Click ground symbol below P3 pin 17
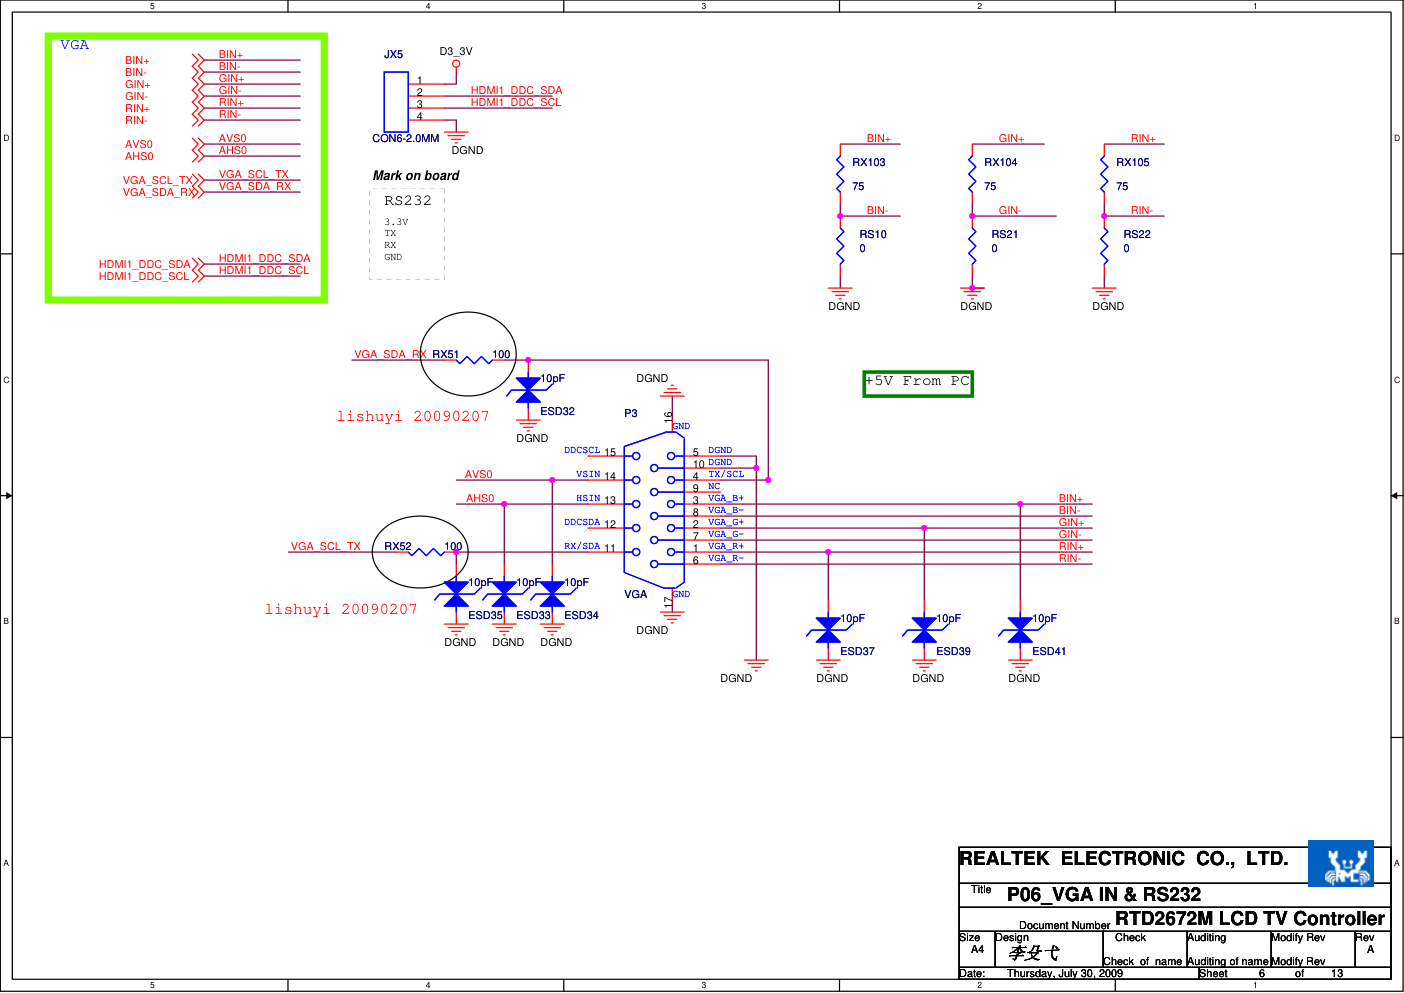The width and height of the screenshot is (1404, 993). pos(672,617)
